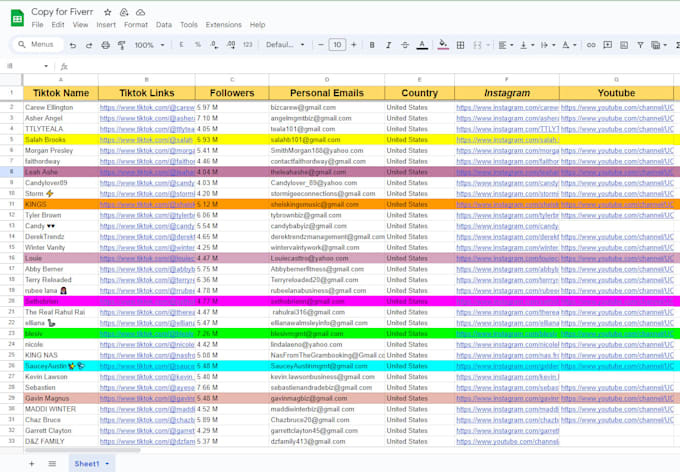The image size is (680, 472).
Task: Select the Sheet1 tab
Action: [x=92, y=464]
